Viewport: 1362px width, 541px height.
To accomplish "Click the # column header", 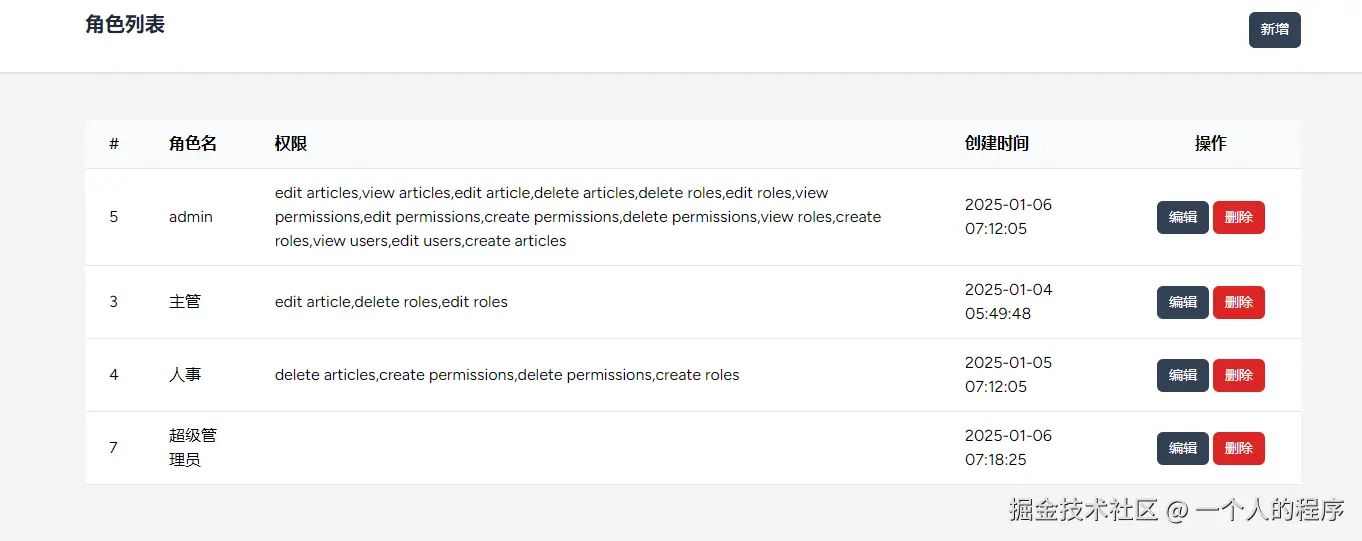I will coord(114,144).
